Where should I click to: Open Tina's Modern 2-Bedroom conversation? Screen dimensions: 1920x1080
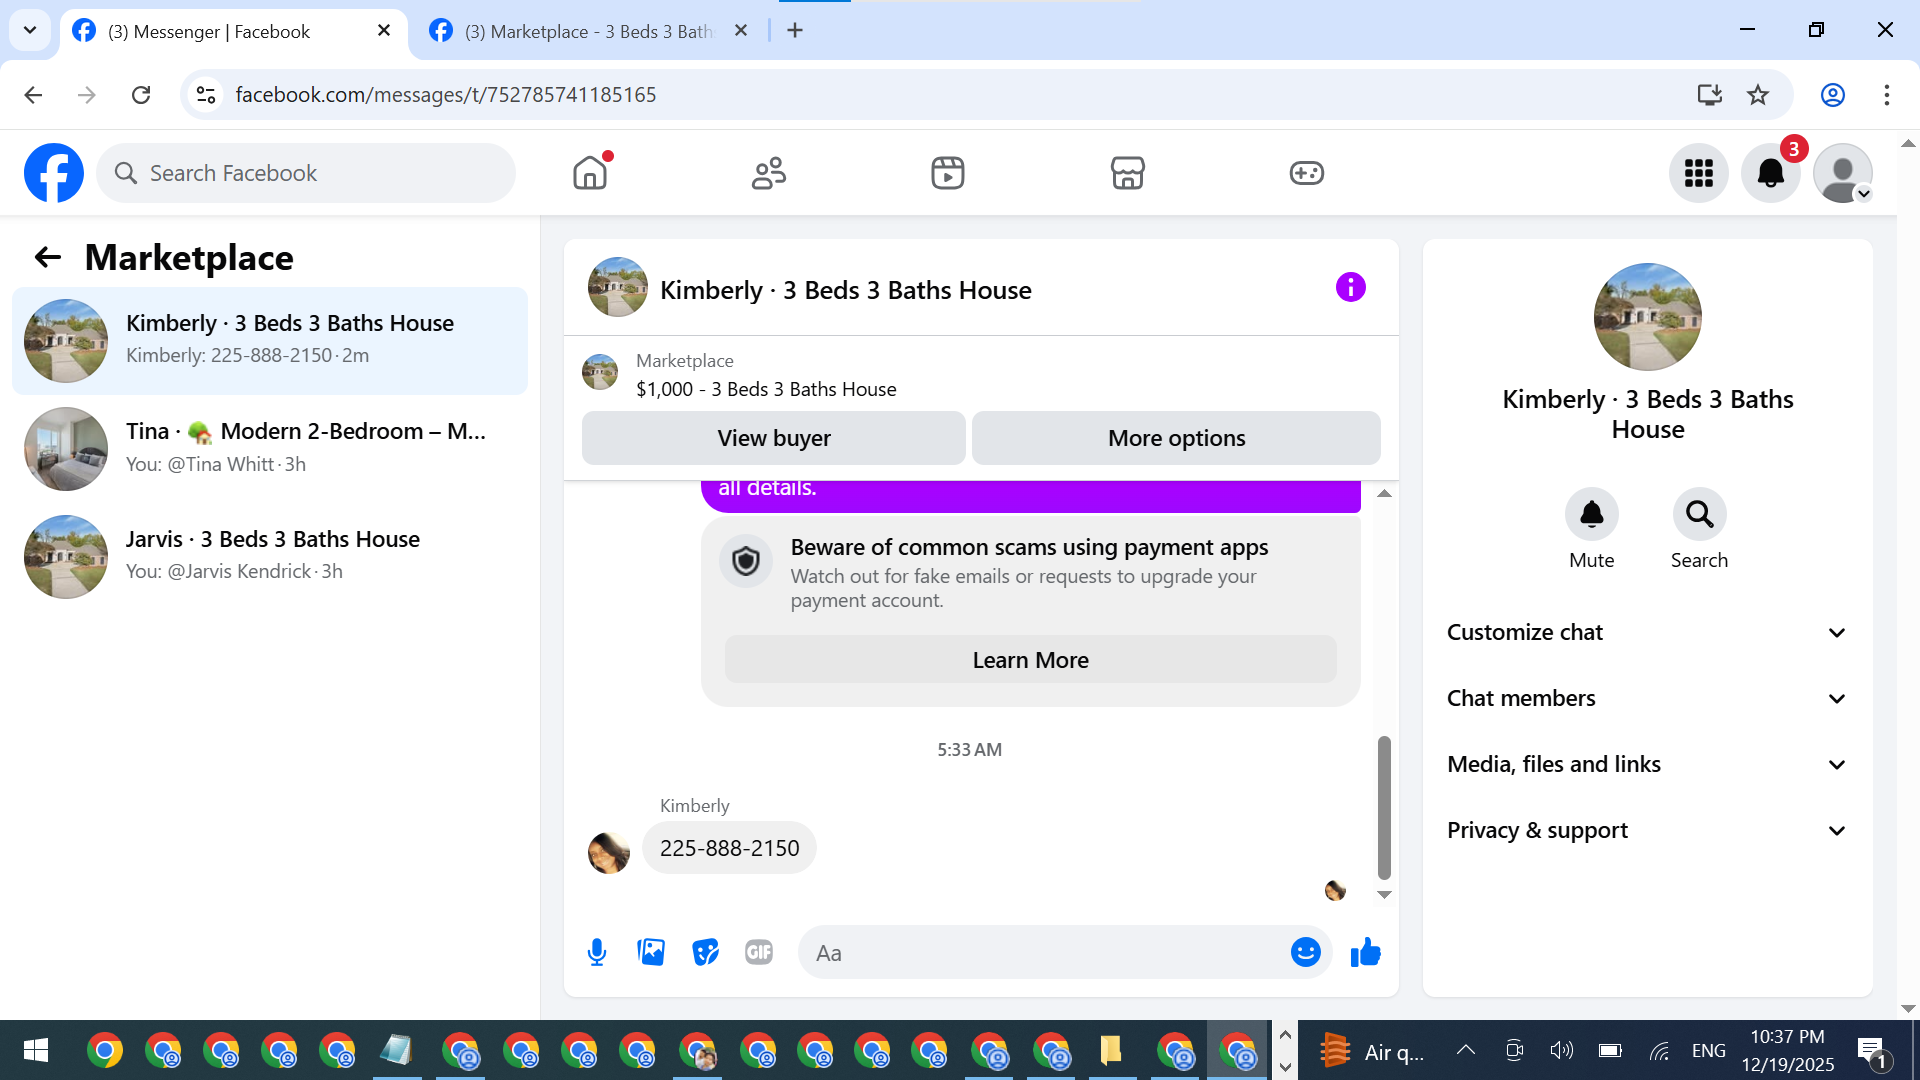270,448
